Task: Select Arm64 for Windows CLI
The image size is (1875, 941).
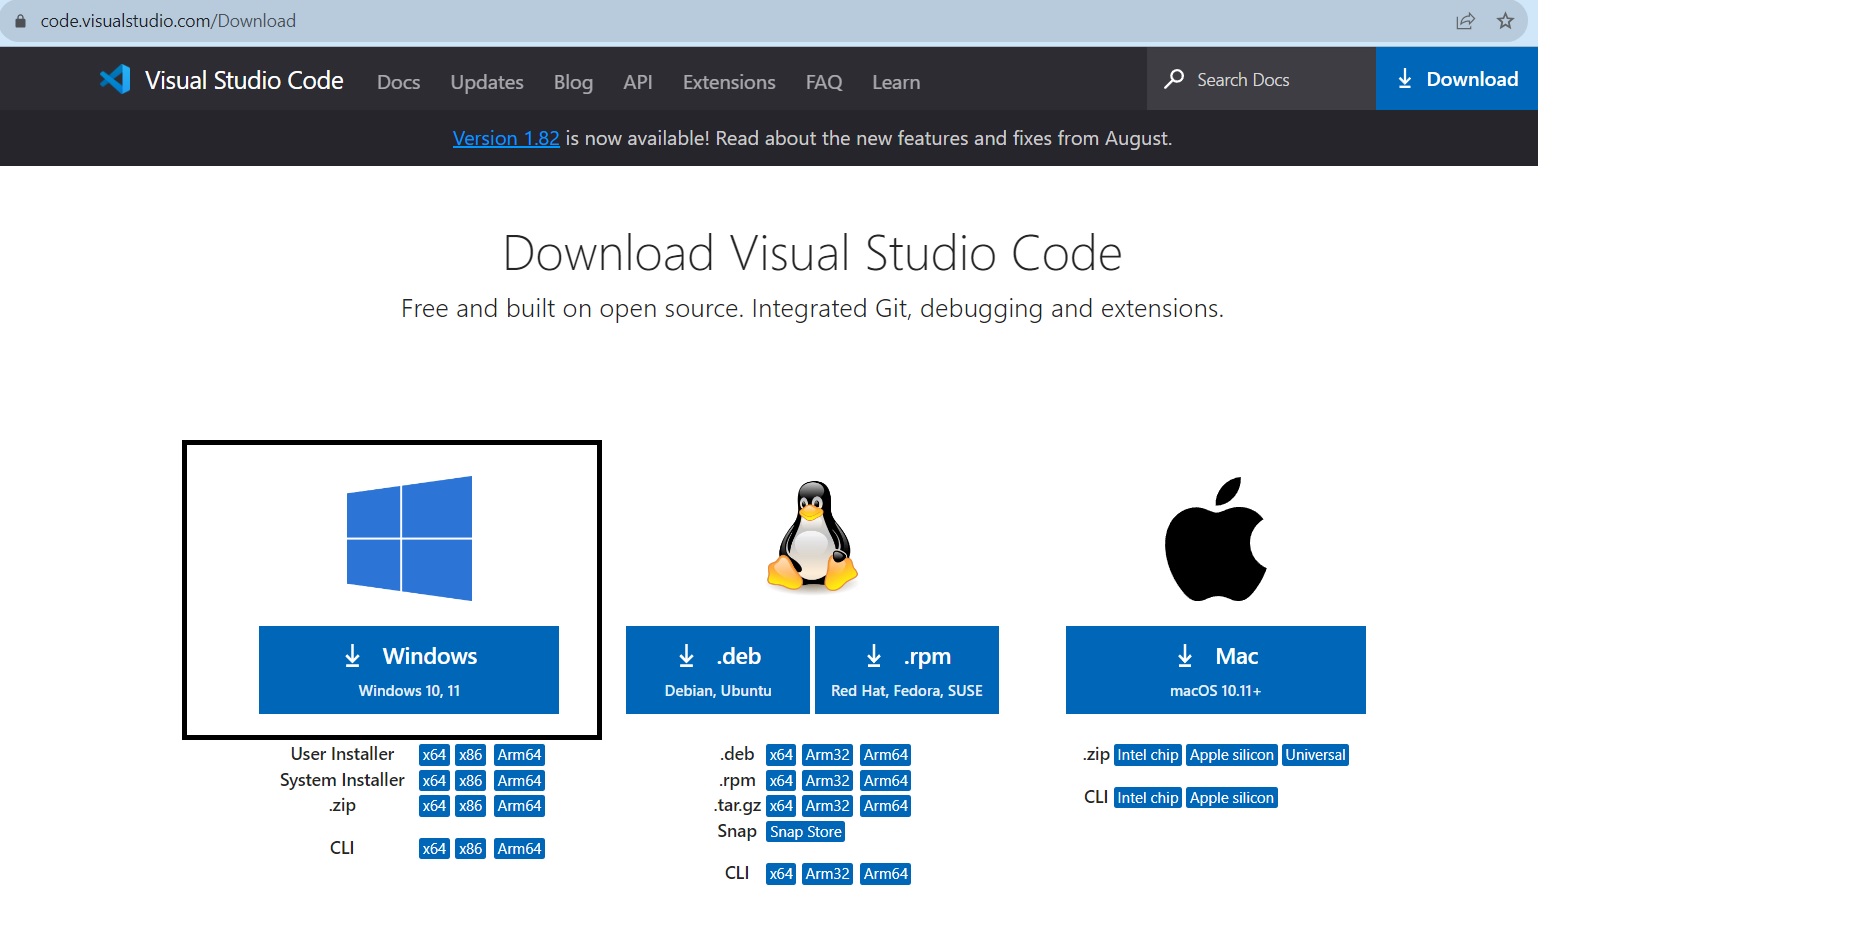Action: coord(520,849)
